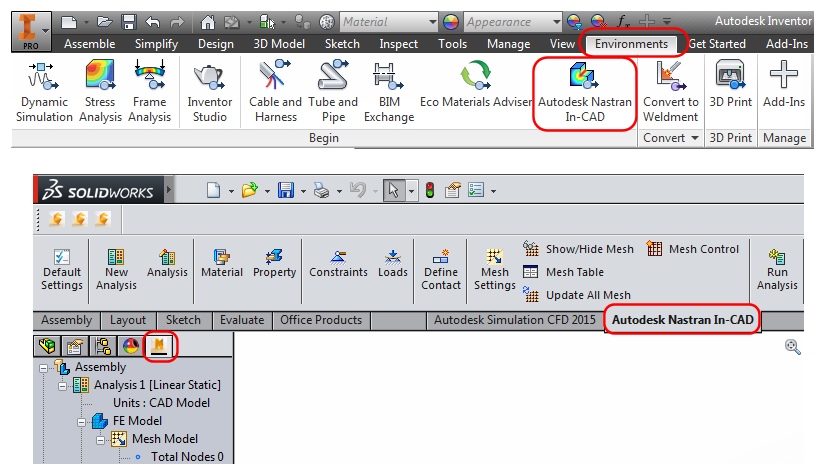Redo in Inventor quick access toolbar
820x475 pixels.
pos(177,22)
